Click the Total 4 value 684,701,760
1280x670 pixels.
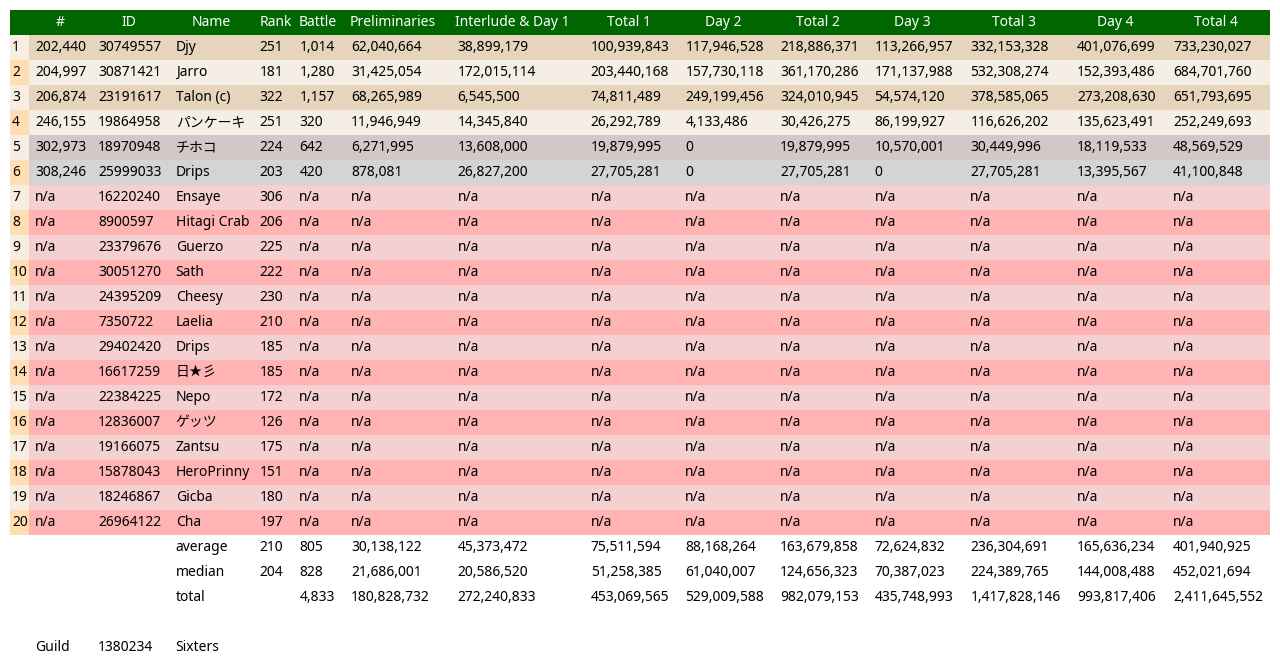pyautogui.click(x=1212, y=71)
